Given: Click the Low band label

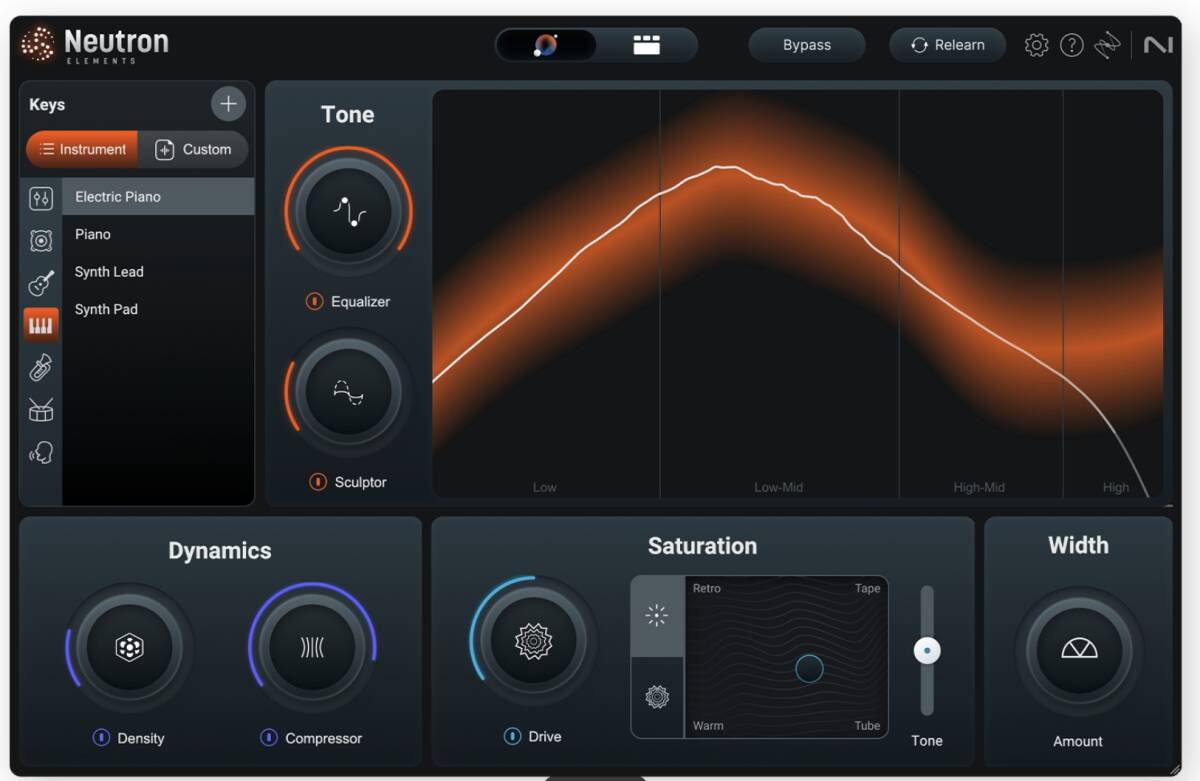Looking at the screenshot, I should 545,487.
